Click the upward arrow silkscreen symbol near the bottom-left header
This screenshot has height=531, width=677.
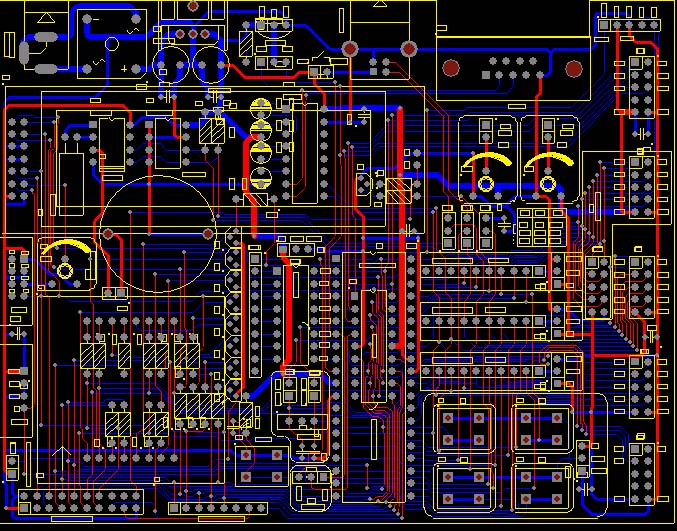click(61, 458)
